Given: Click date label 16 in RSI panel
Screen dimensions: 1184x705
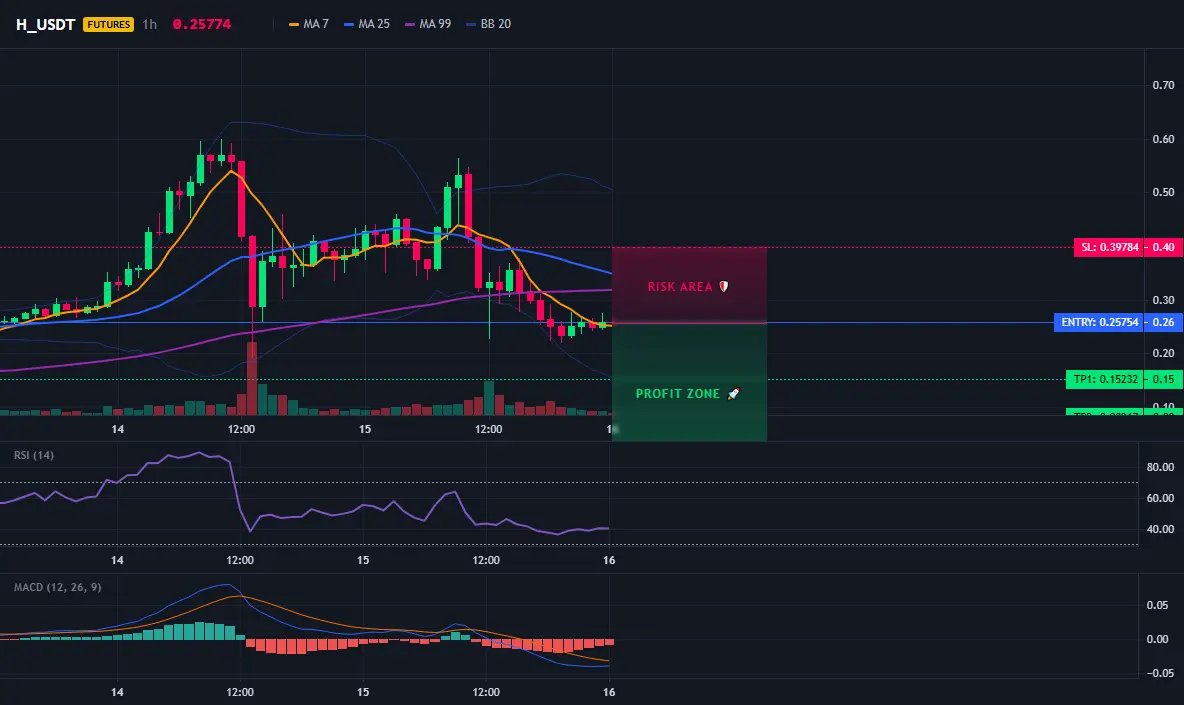Looking at the screenshot, I should tap(609, 560).
